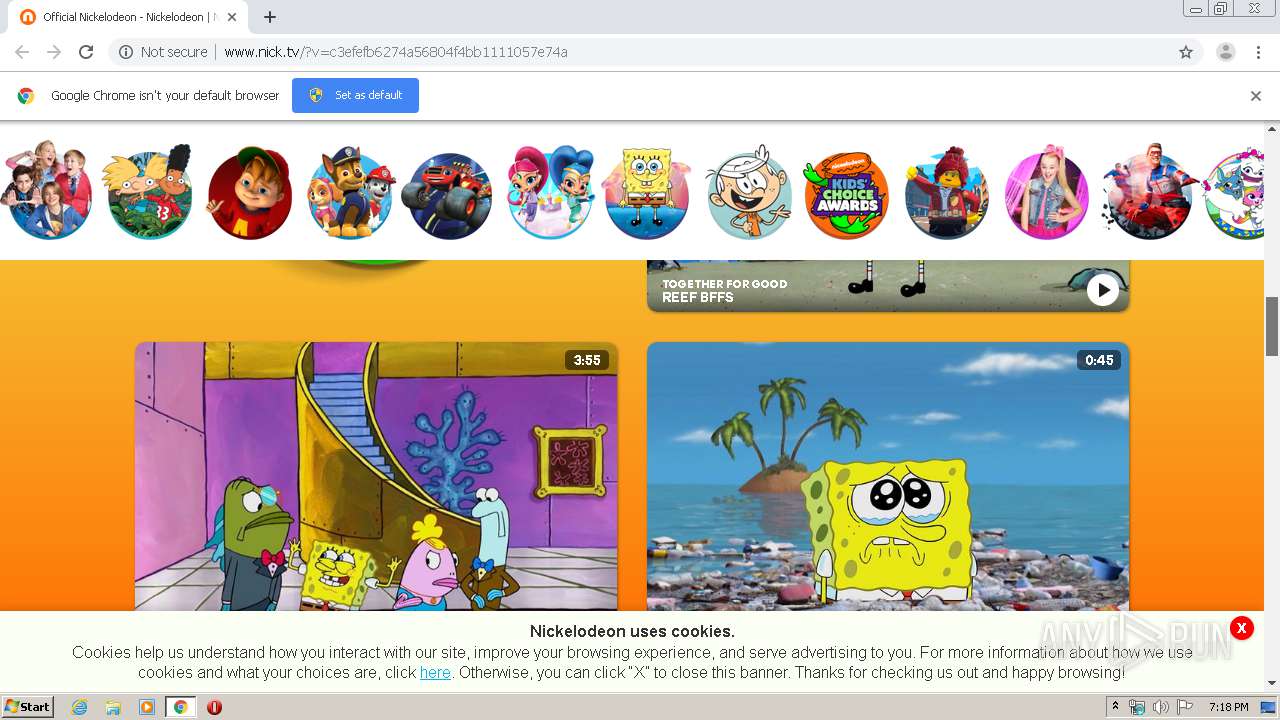Open the 0:45 crying SpongeBob video

(x=888, y=477)
